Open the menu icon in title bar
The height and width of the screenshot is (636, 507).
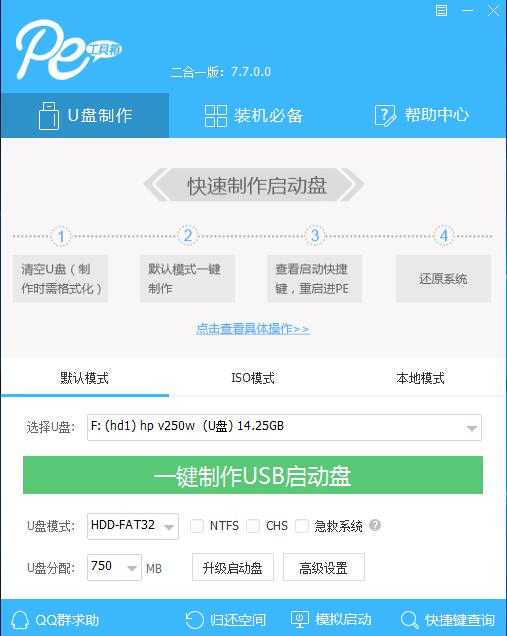point(441,10)
